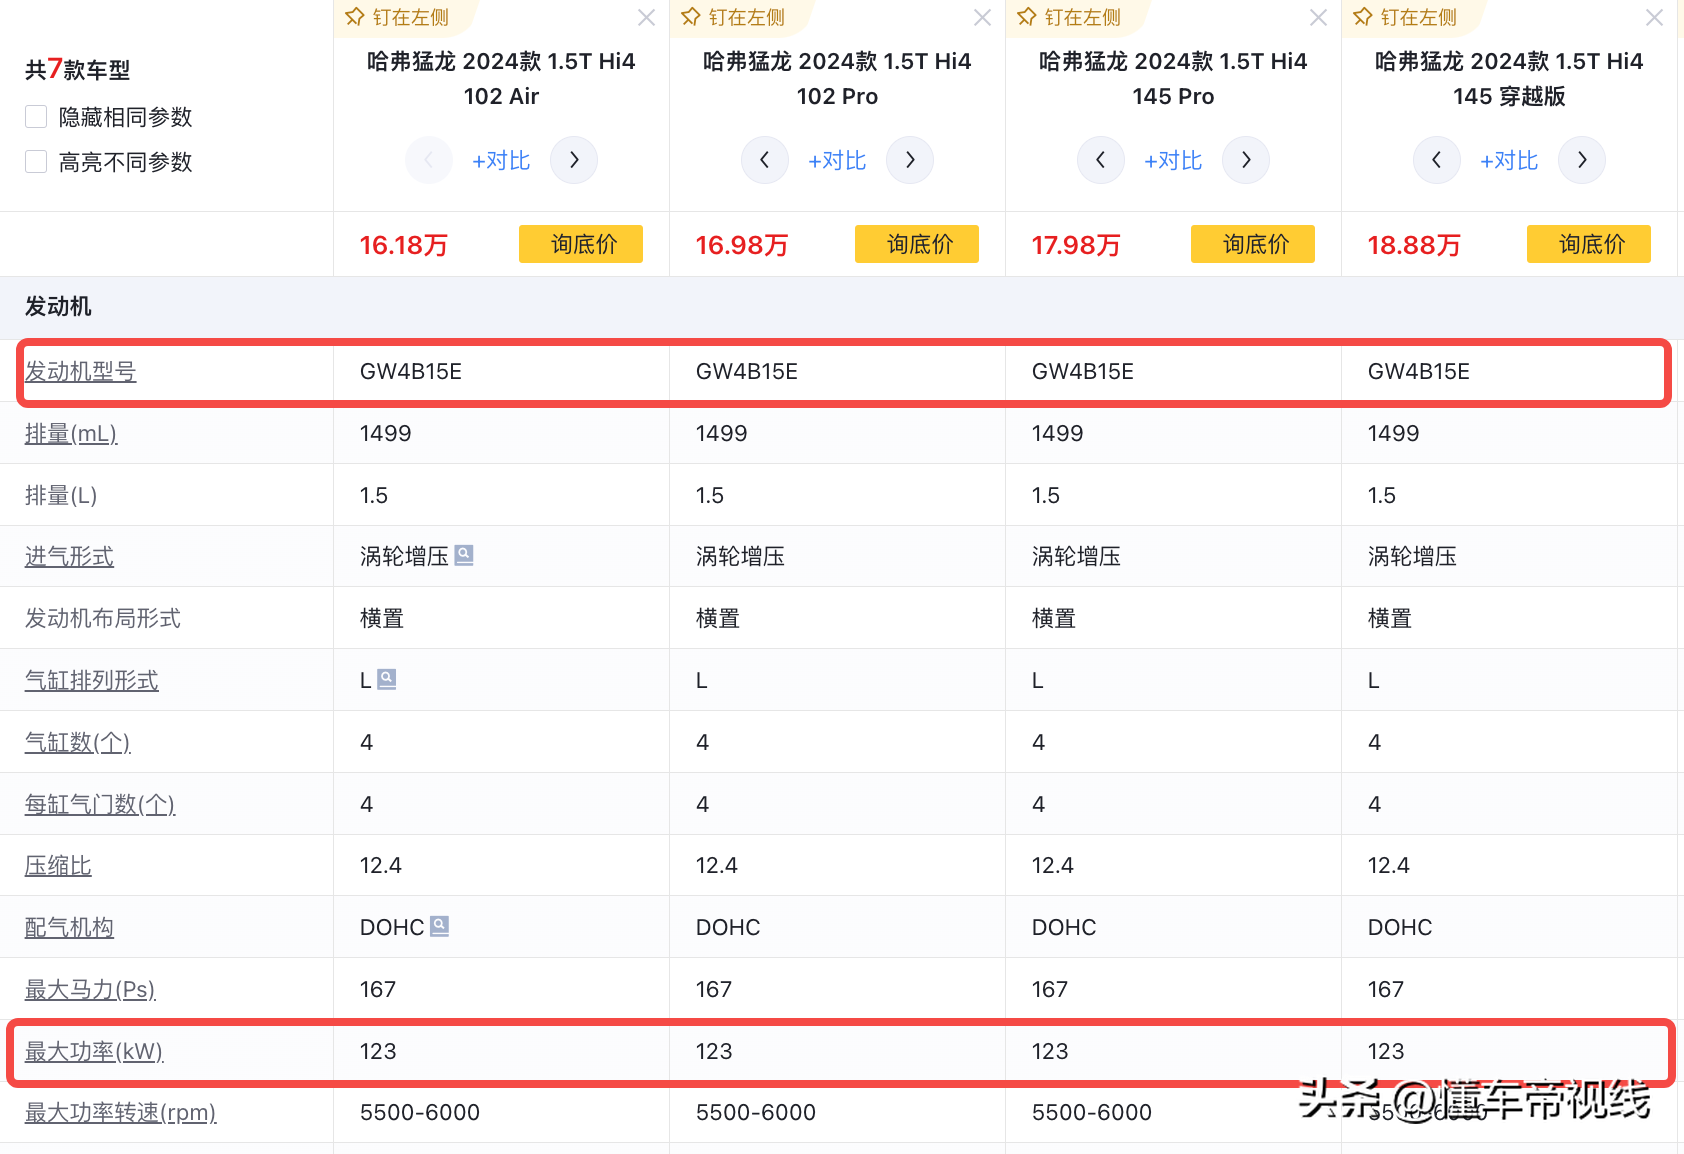Screen dimensions: 1684x1154
Task: Click the 16.18万 price text
Action: point(404,245)
